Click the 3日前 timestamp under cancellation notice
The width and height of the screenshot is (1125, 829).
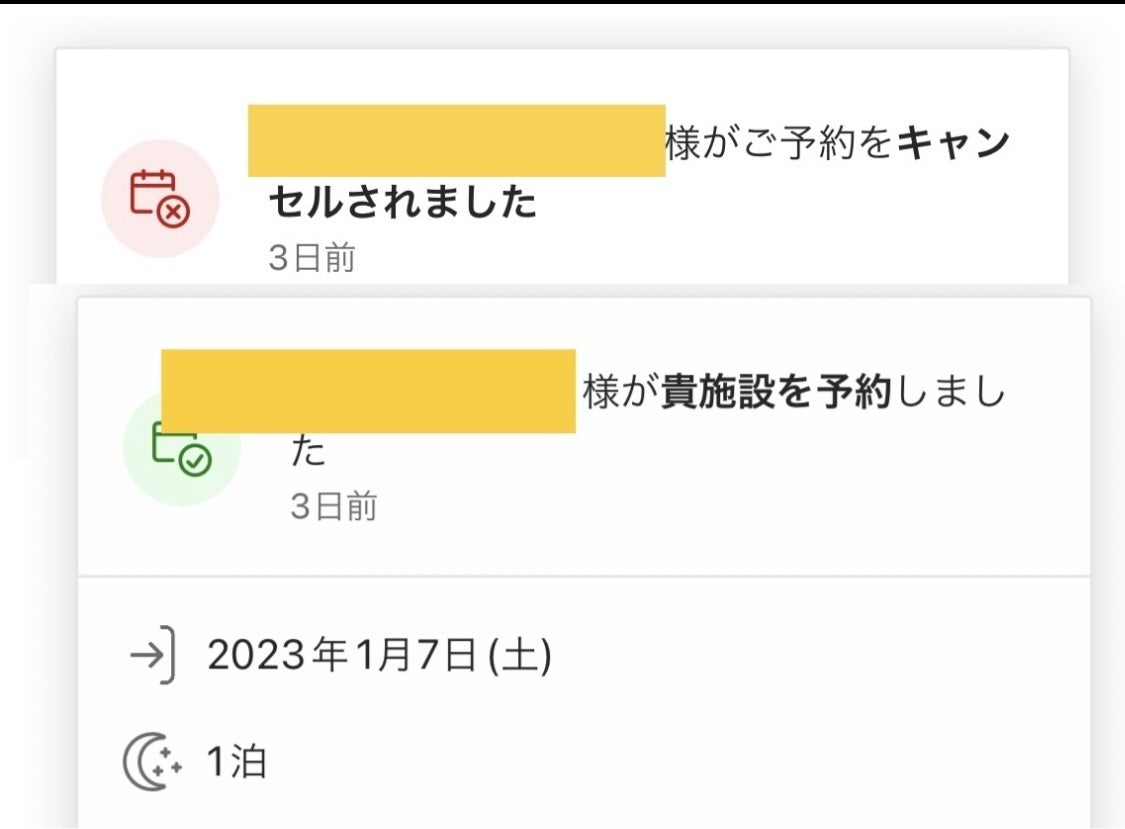(312, 259)
